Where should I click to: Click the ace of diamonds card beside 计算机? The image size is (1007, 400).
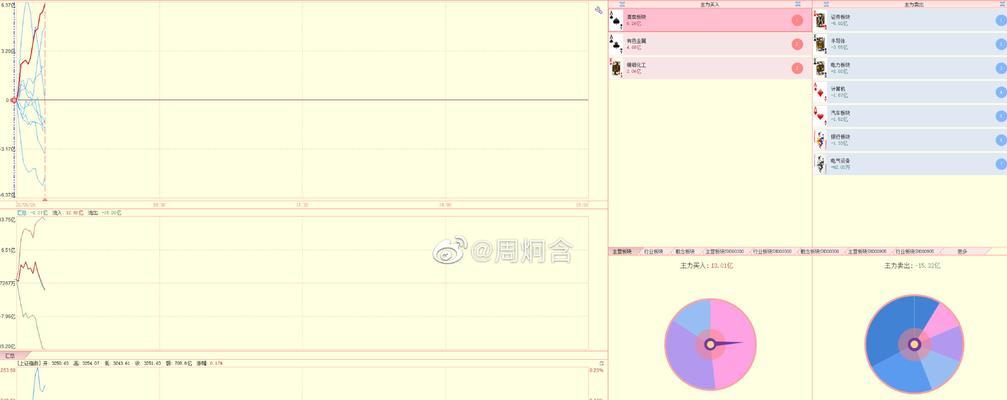tap(820, 92)
